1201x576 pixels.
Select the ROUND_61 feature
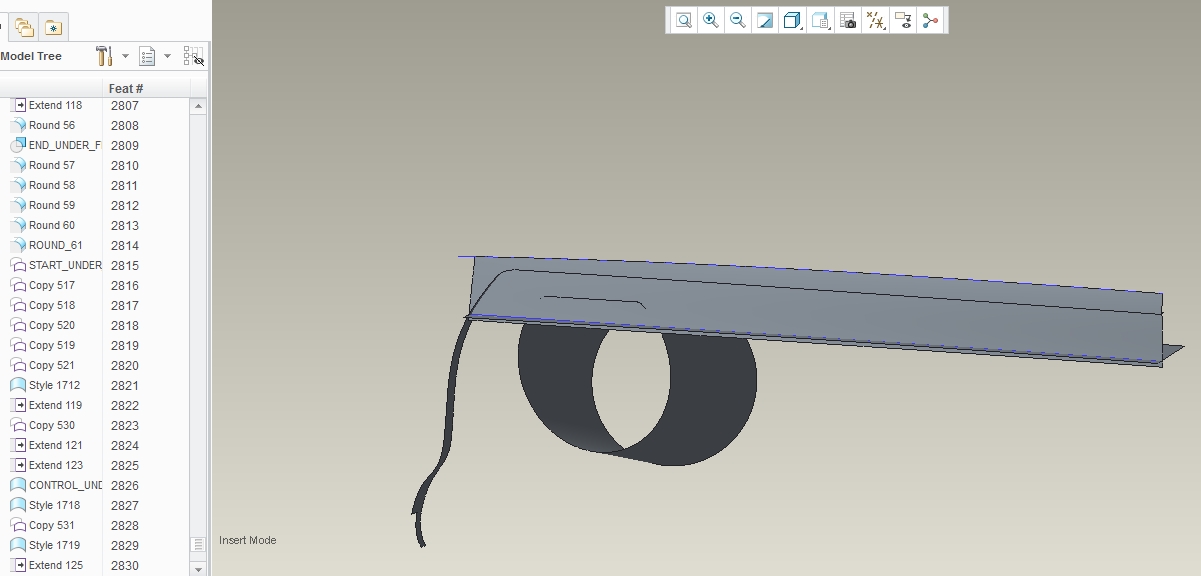click(55, 245)
